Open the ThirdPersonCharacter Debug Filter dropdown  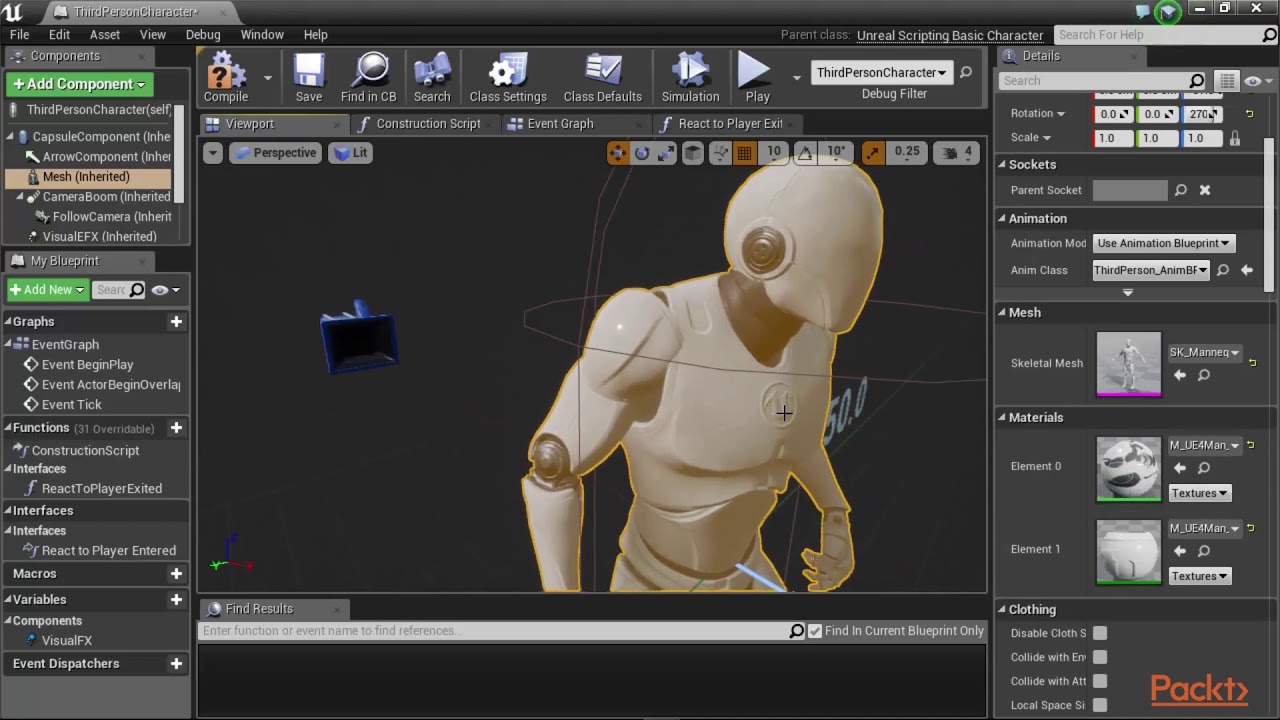pos(881,72)
